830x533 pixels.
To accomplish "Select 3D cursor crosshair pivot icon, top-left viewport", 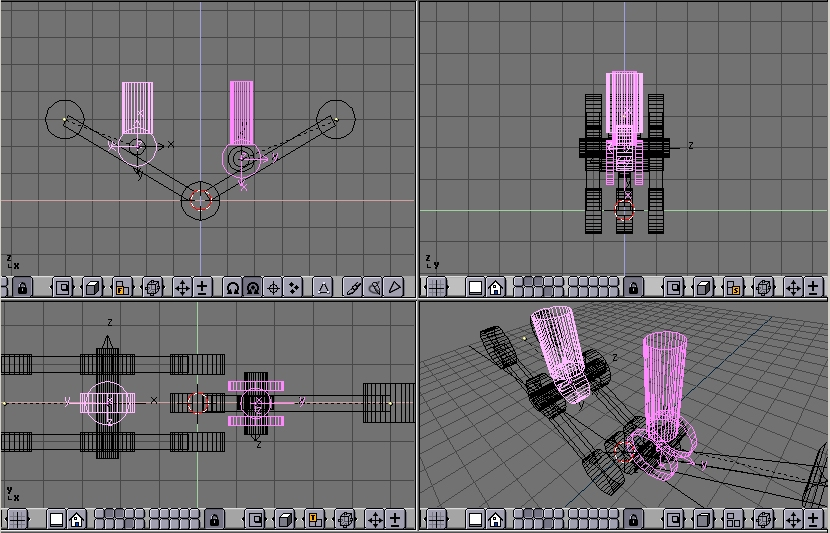I will [x=273, y=287].
